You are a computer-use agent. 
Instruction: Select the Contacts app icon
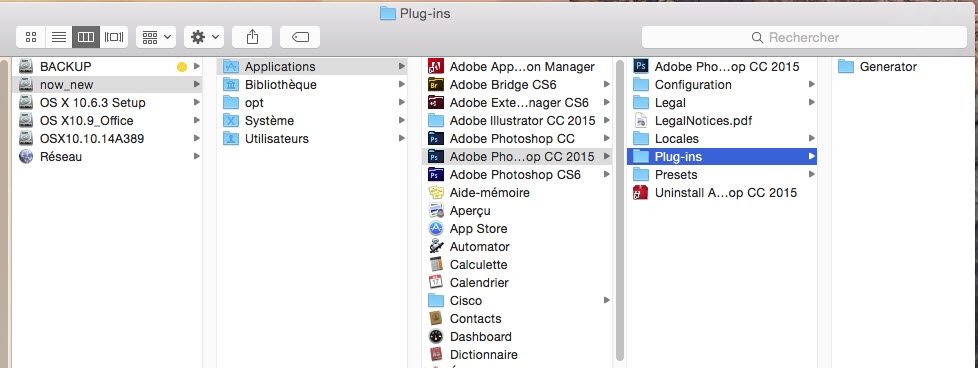(436, 319)
